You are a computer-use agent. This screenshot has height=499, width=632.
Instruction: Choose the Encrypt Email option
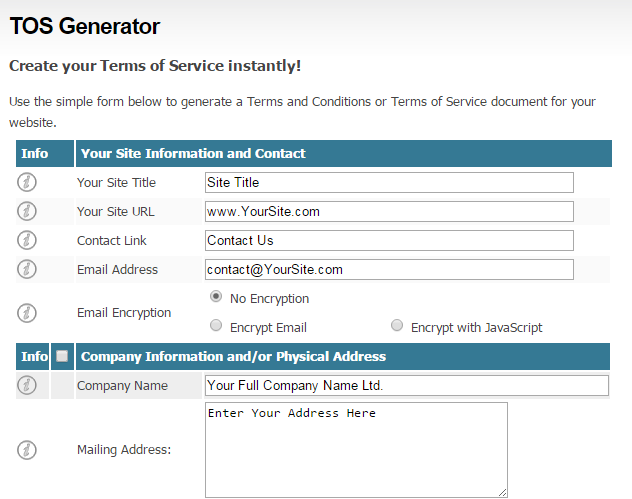216,326
